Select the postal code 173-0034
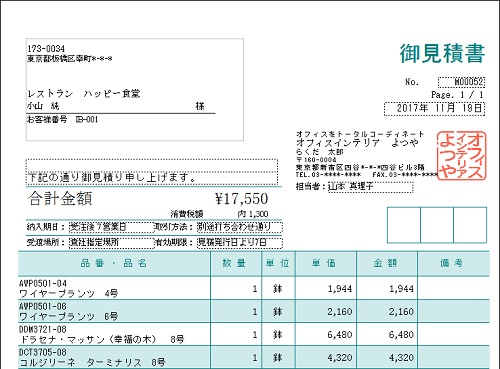The height and width of the screenshot is (369, 500). tap(46, 49)
